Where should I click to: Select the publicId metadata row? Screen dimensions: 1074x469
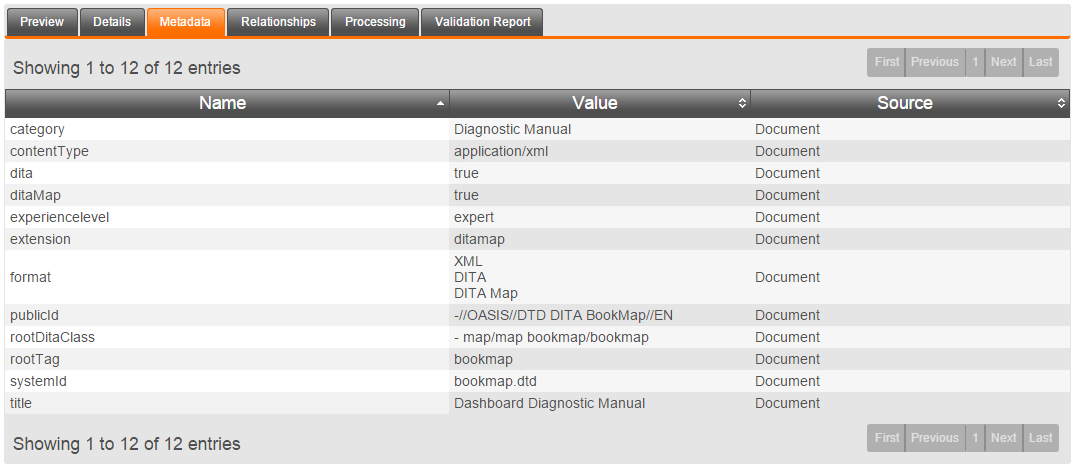[x=537, y=316]
